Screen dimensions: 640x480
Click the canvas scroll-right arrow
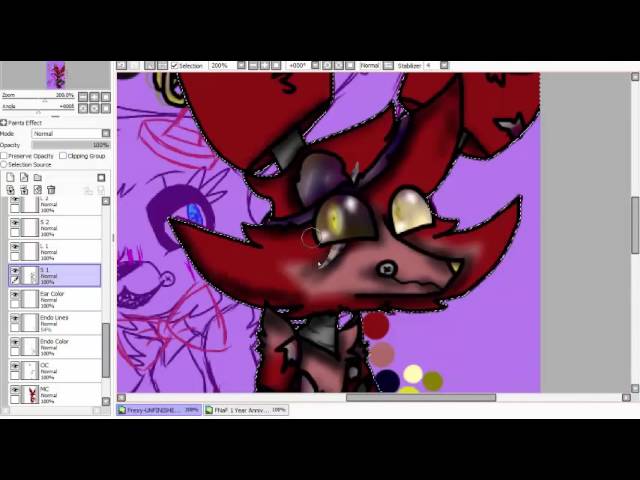pos(626,398)
